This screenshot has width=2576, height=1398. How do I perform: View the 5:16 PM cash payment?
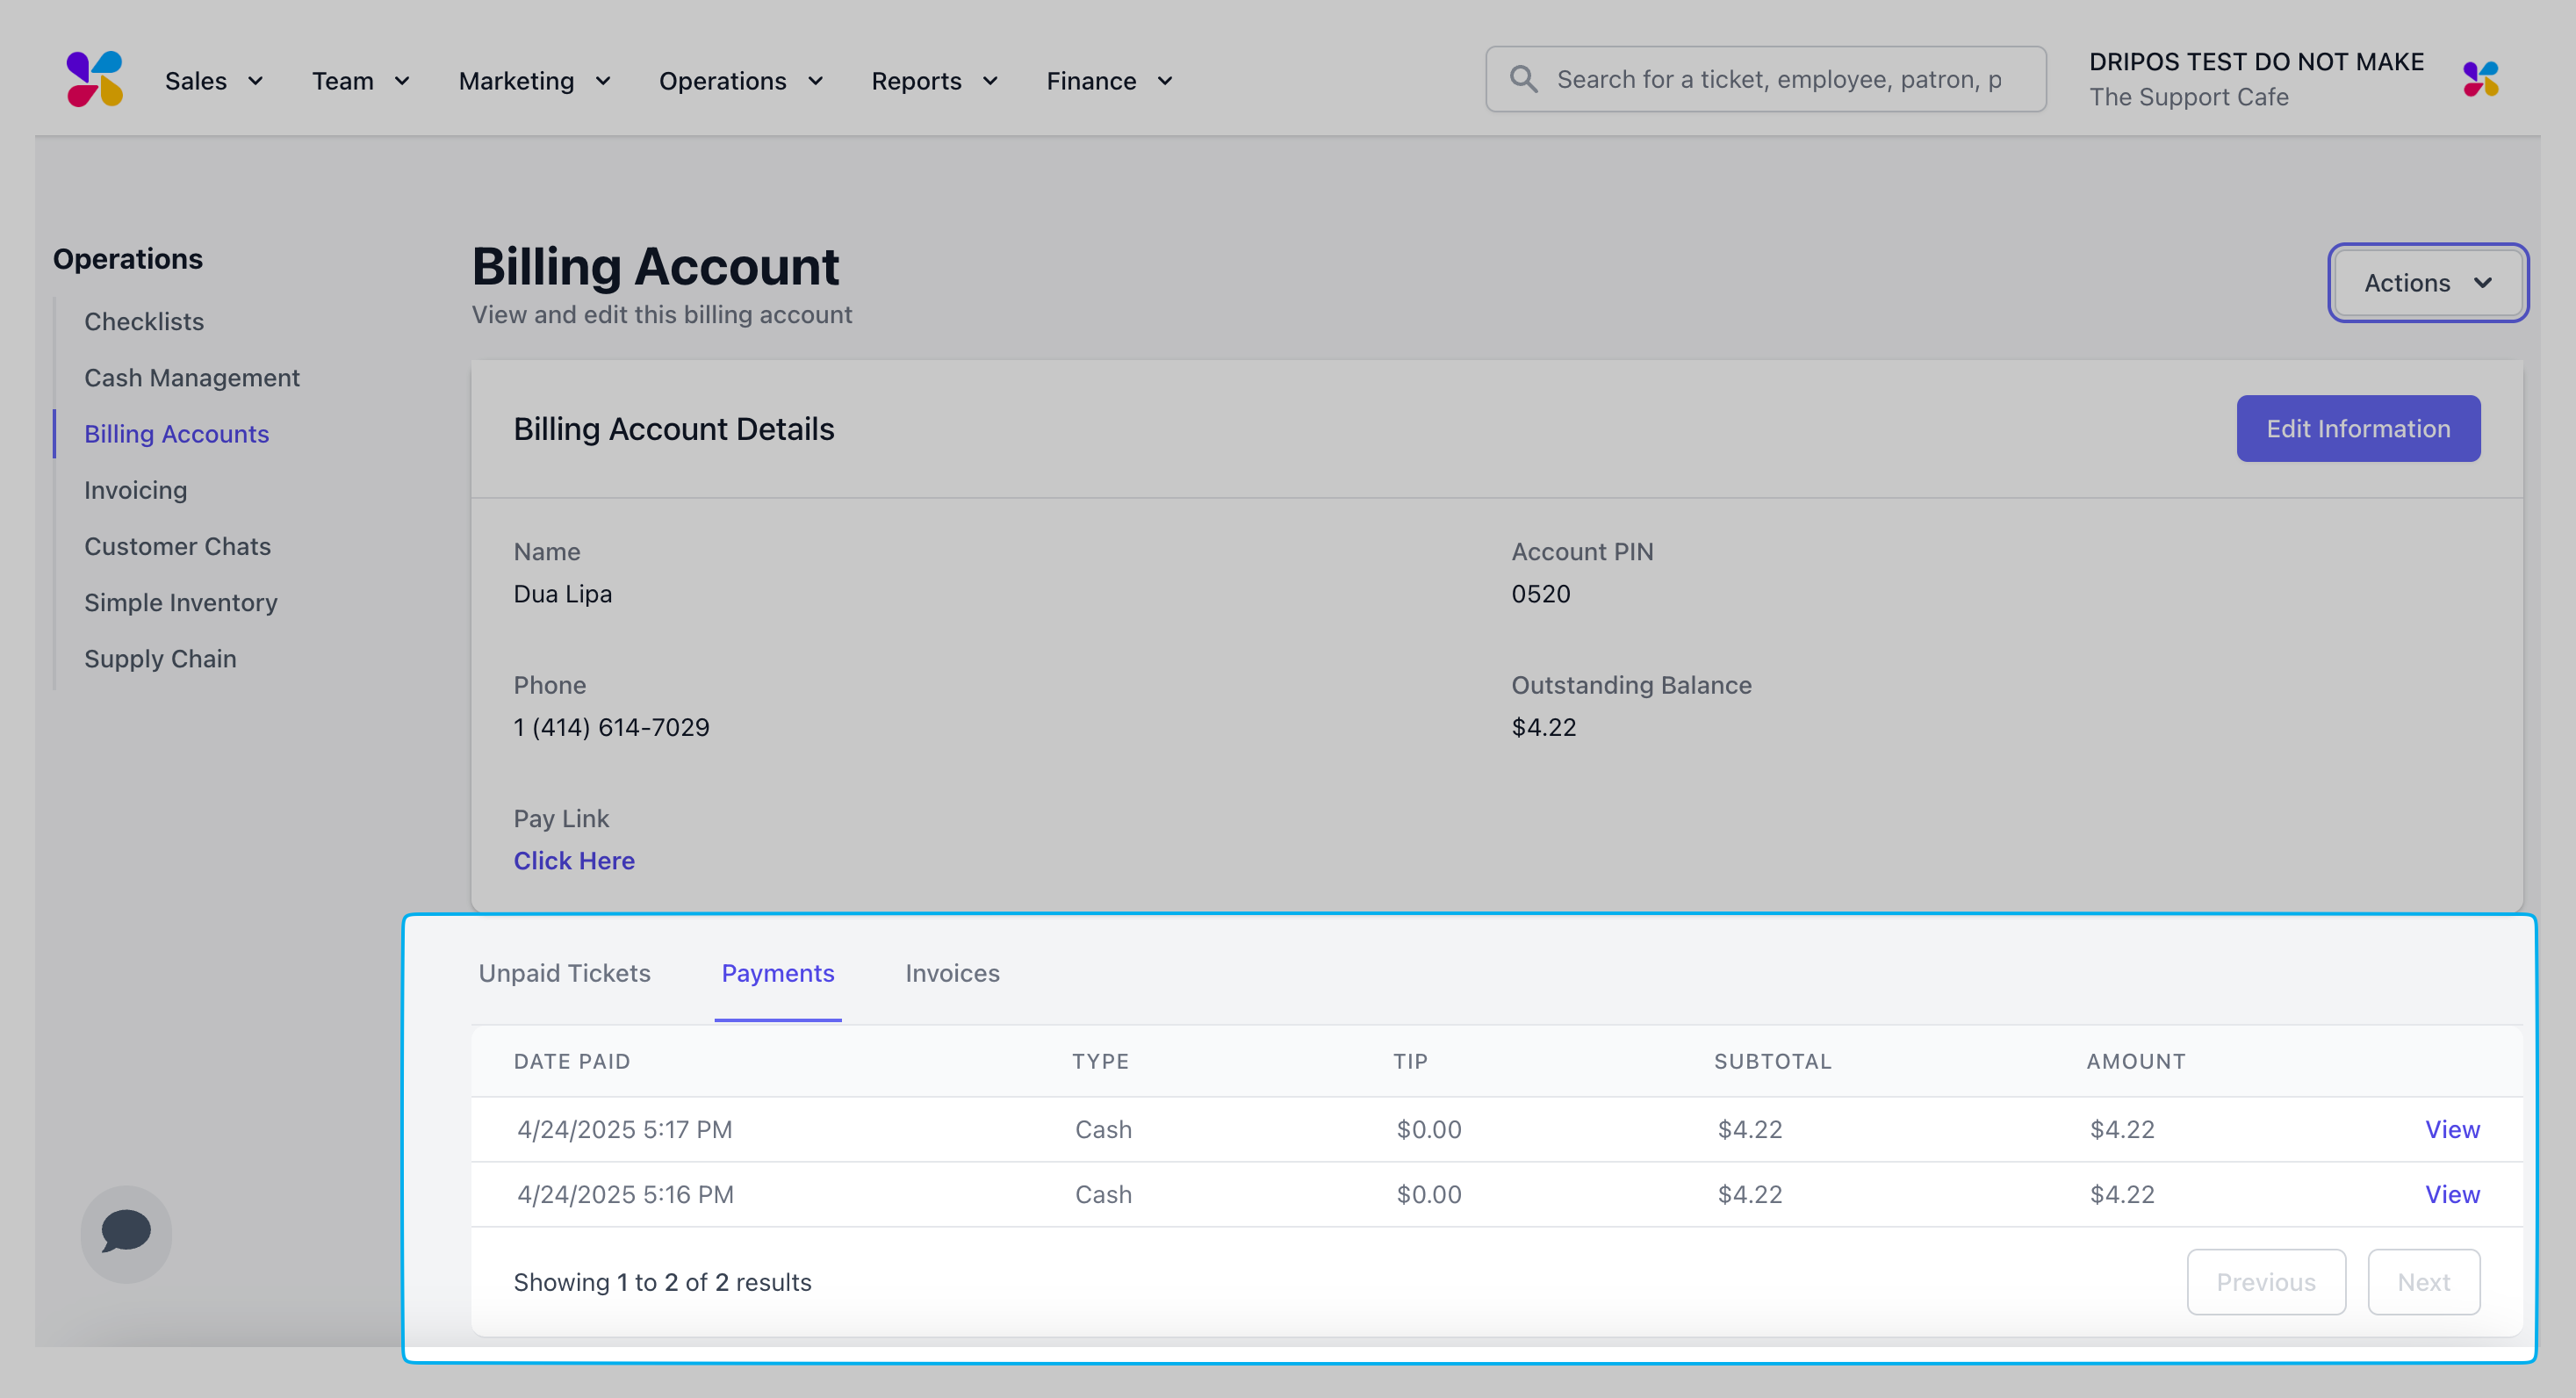click(2451, 1194)
